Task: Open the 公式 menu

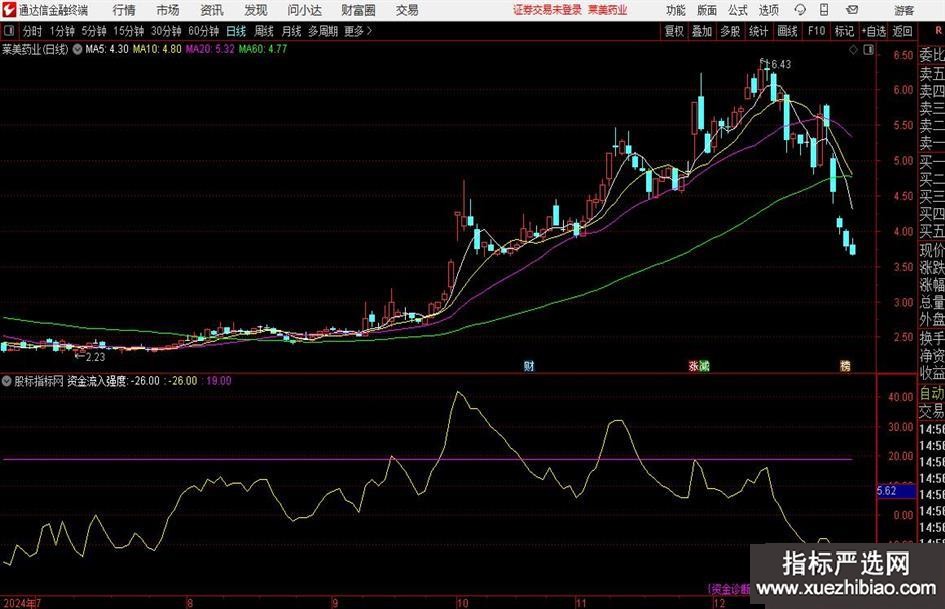Action: pos(738,10)
